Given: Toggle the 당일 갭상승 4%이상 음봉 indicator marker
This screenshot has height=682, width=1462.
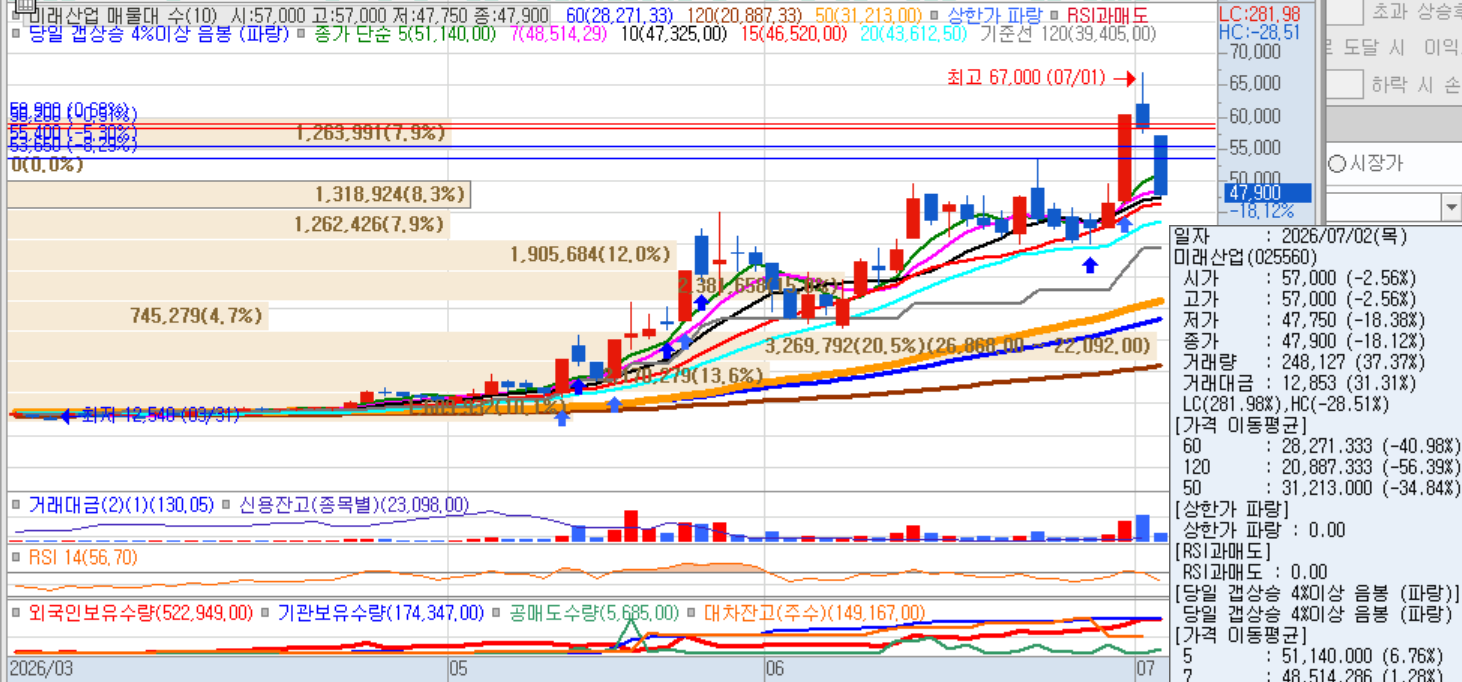Looking at the screenshot, I should coord(15,33).
